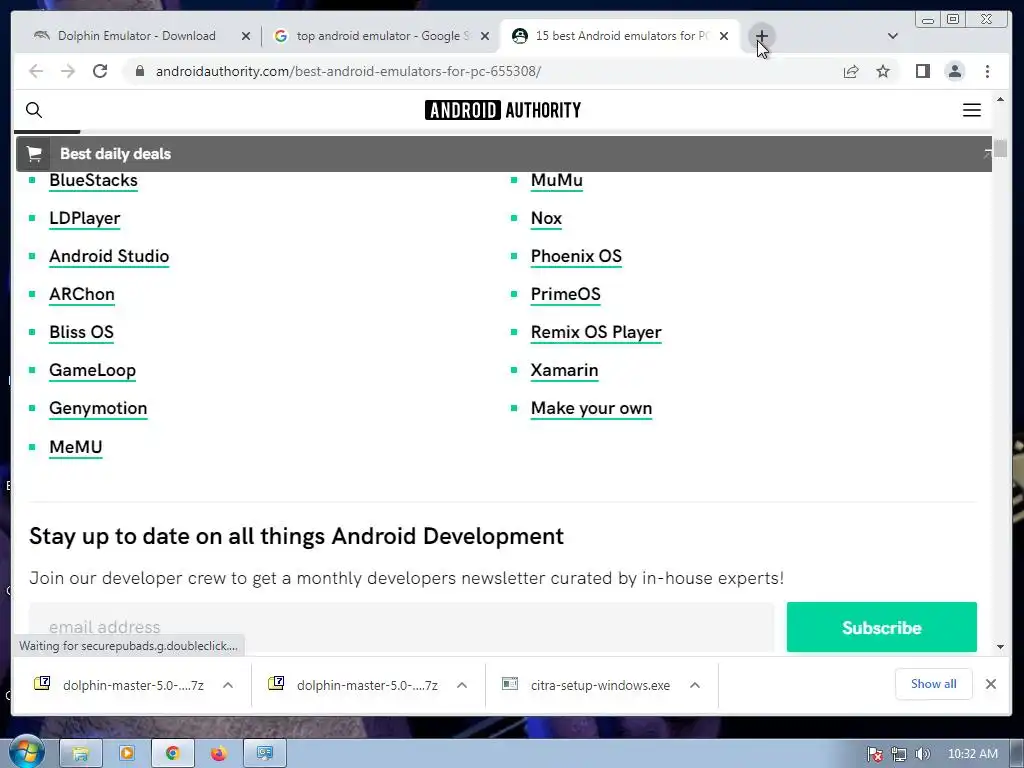This screenshot has width=1024, height=768.
Task: Click the 10:32 AM clock
Action: (972, 754)
